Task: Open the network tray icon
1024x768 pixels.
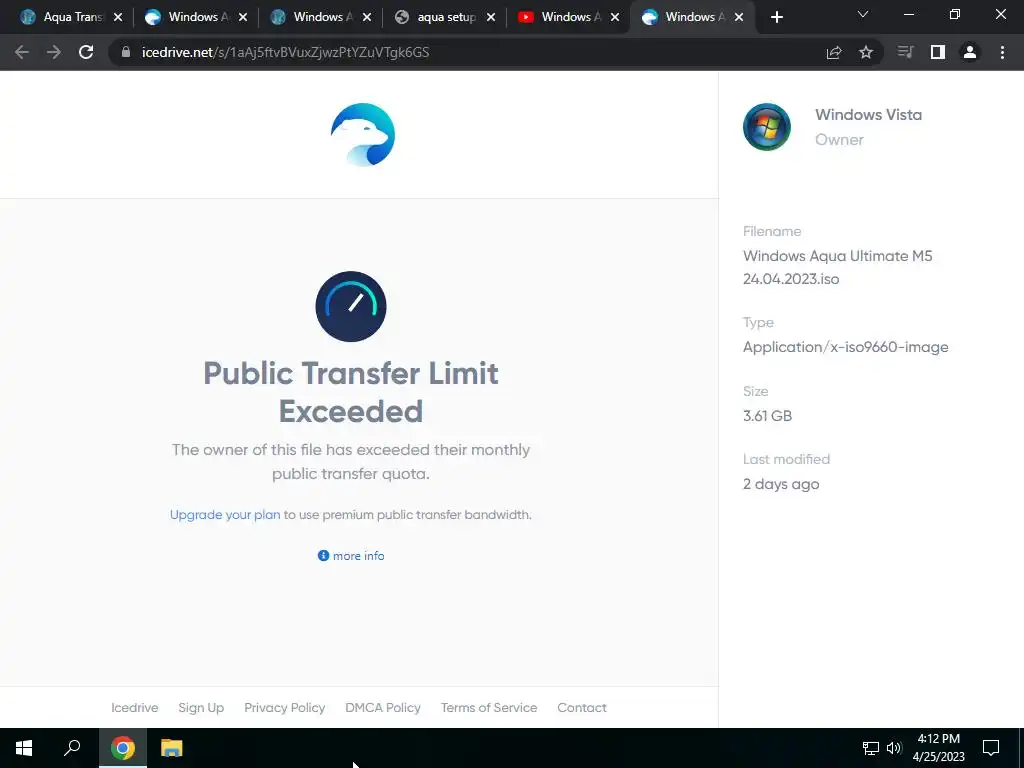Action: pyautogui.click(x=871, y=748)
